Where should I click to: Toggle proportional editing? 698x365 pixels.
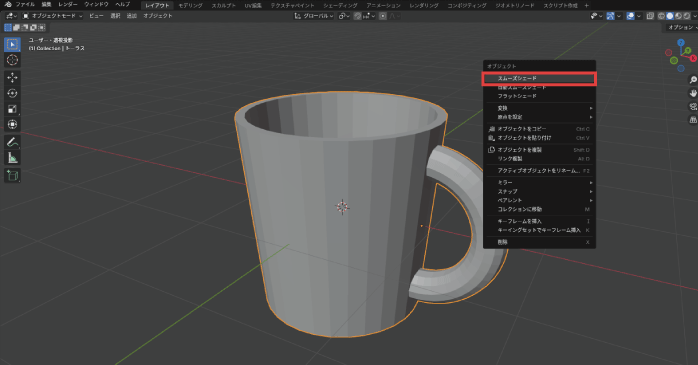[x=382, y=16]
